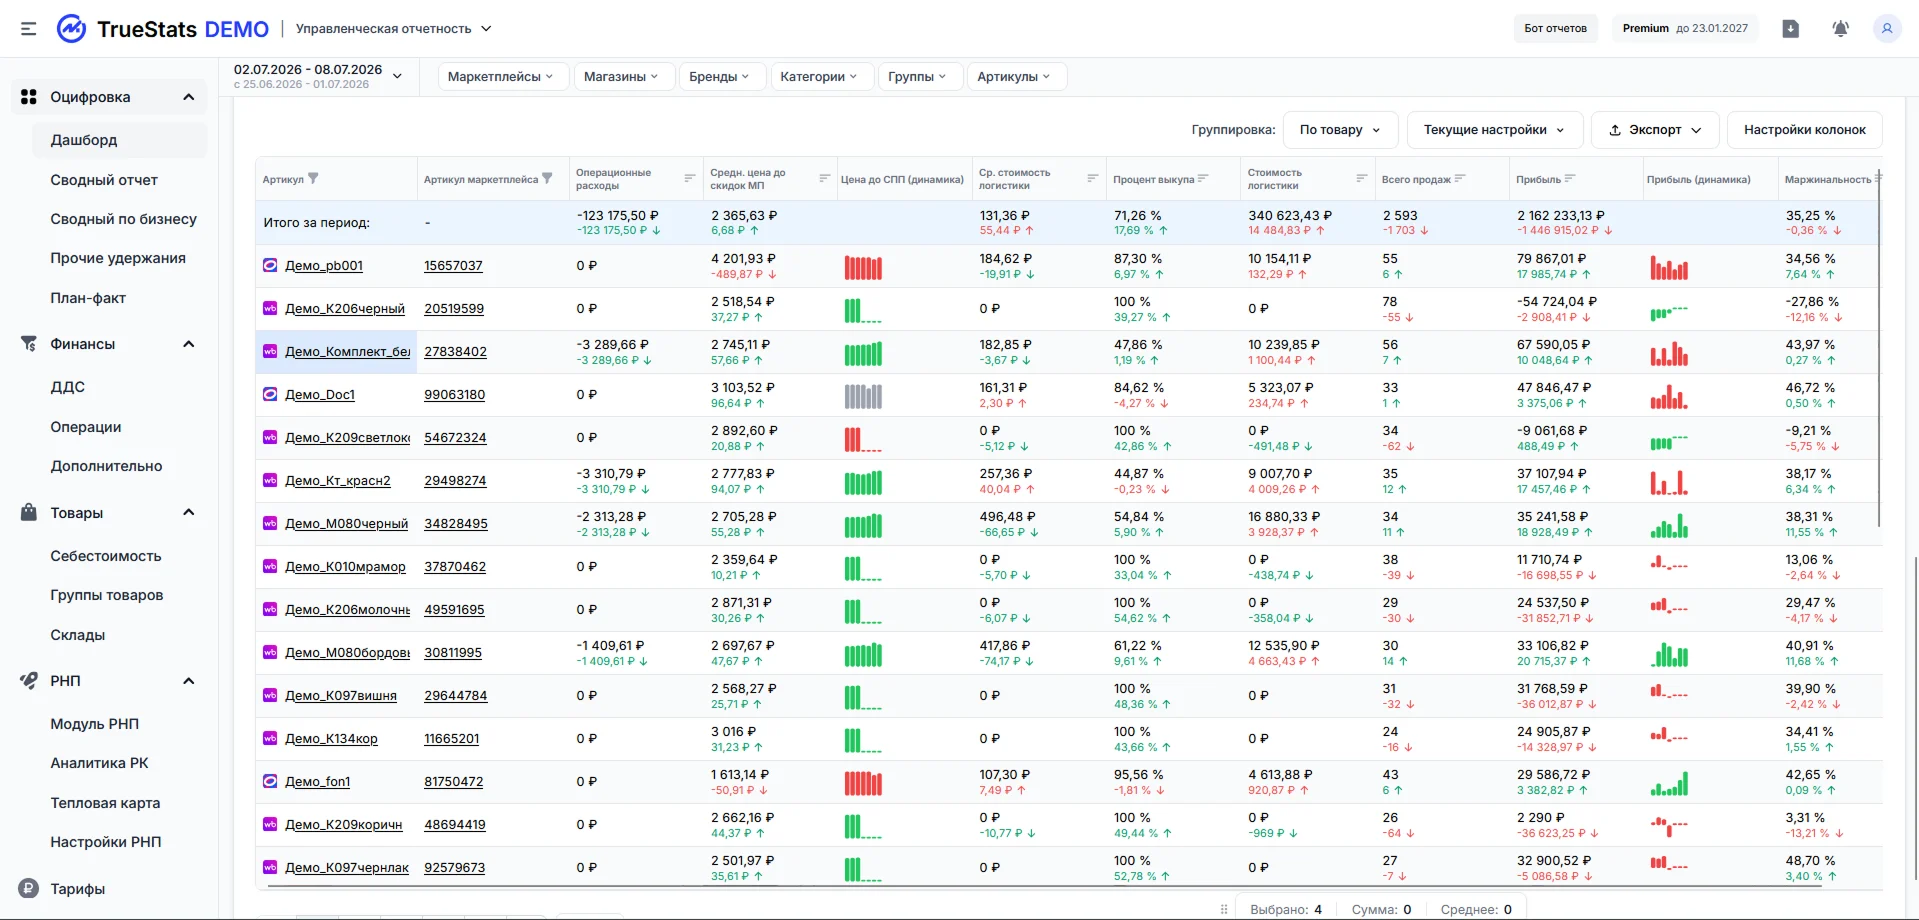Click the РНП rocket icon
This screenshot has width=1919, height=920.
point(29,681)
